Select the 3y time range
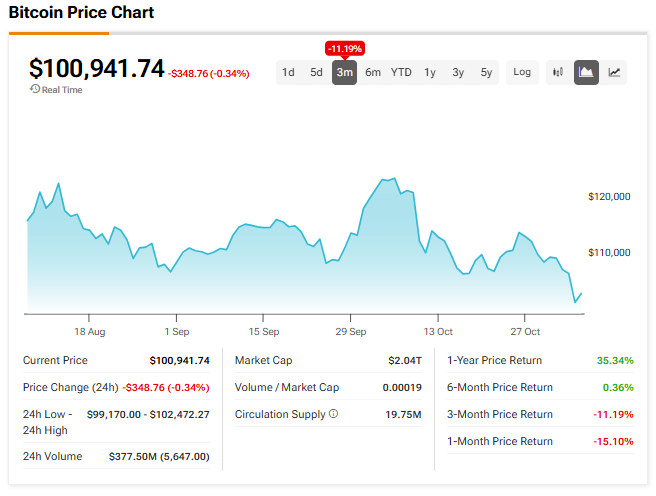The width and height of the screenshot is (656, 496). coord(458,72)
